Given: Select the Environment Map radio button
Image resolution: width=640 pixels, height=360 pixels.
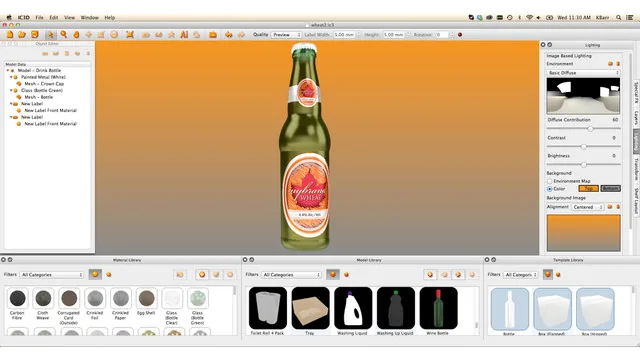Looking at the screenshot, I should (550, 181).
